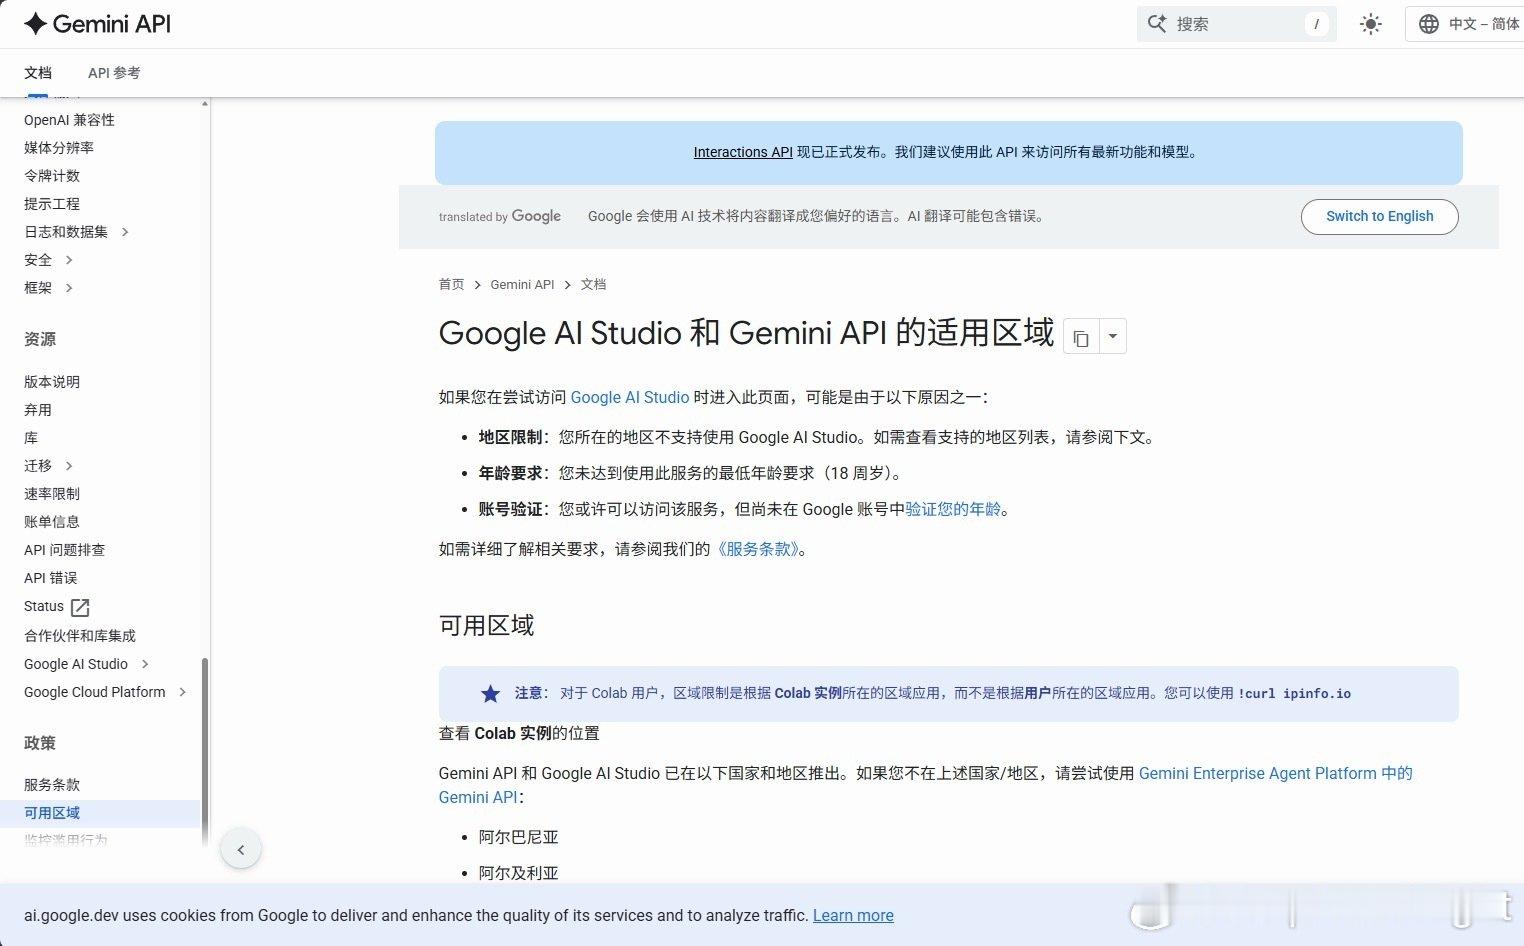1524x946 pixels.
Task: Switch to the API 参考 tab
Action: (114, 73)
